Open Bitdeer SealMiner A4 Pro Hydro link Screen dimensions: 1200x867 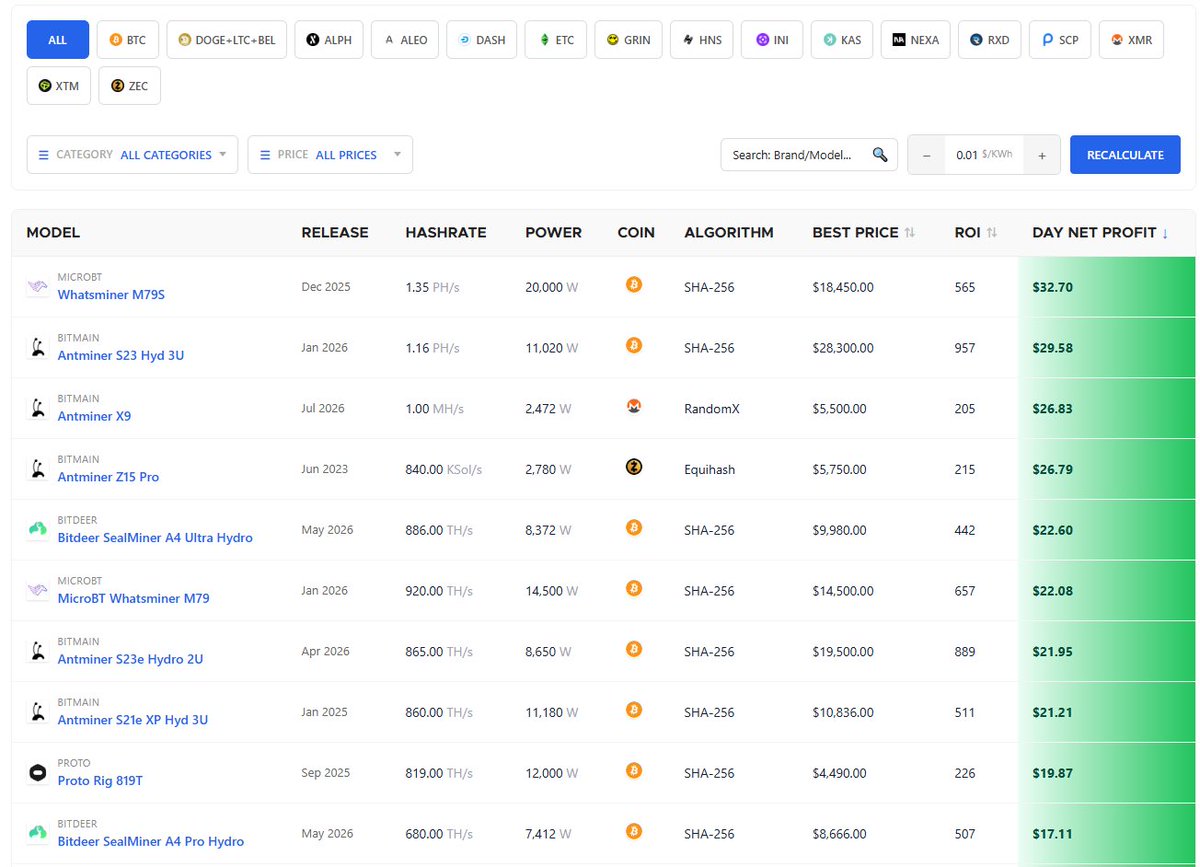click(x=151, y=842)
